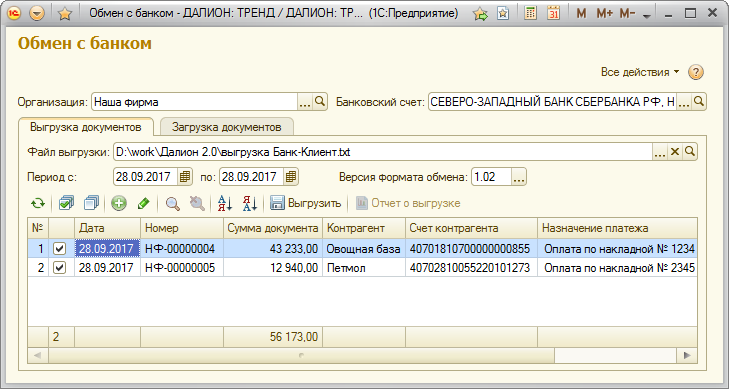
Task: Choose exchange format version via ellipsis
Action: pos(519,177)
